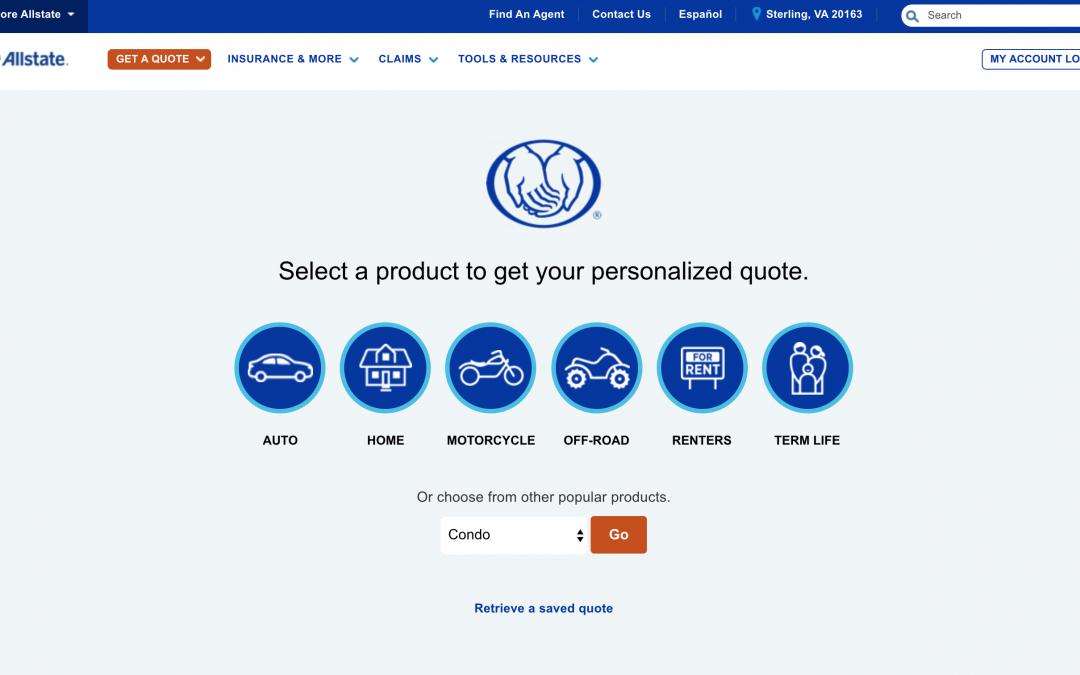
Task: Expand the Get A Quote dropdown
Action: tap(159, 59)
